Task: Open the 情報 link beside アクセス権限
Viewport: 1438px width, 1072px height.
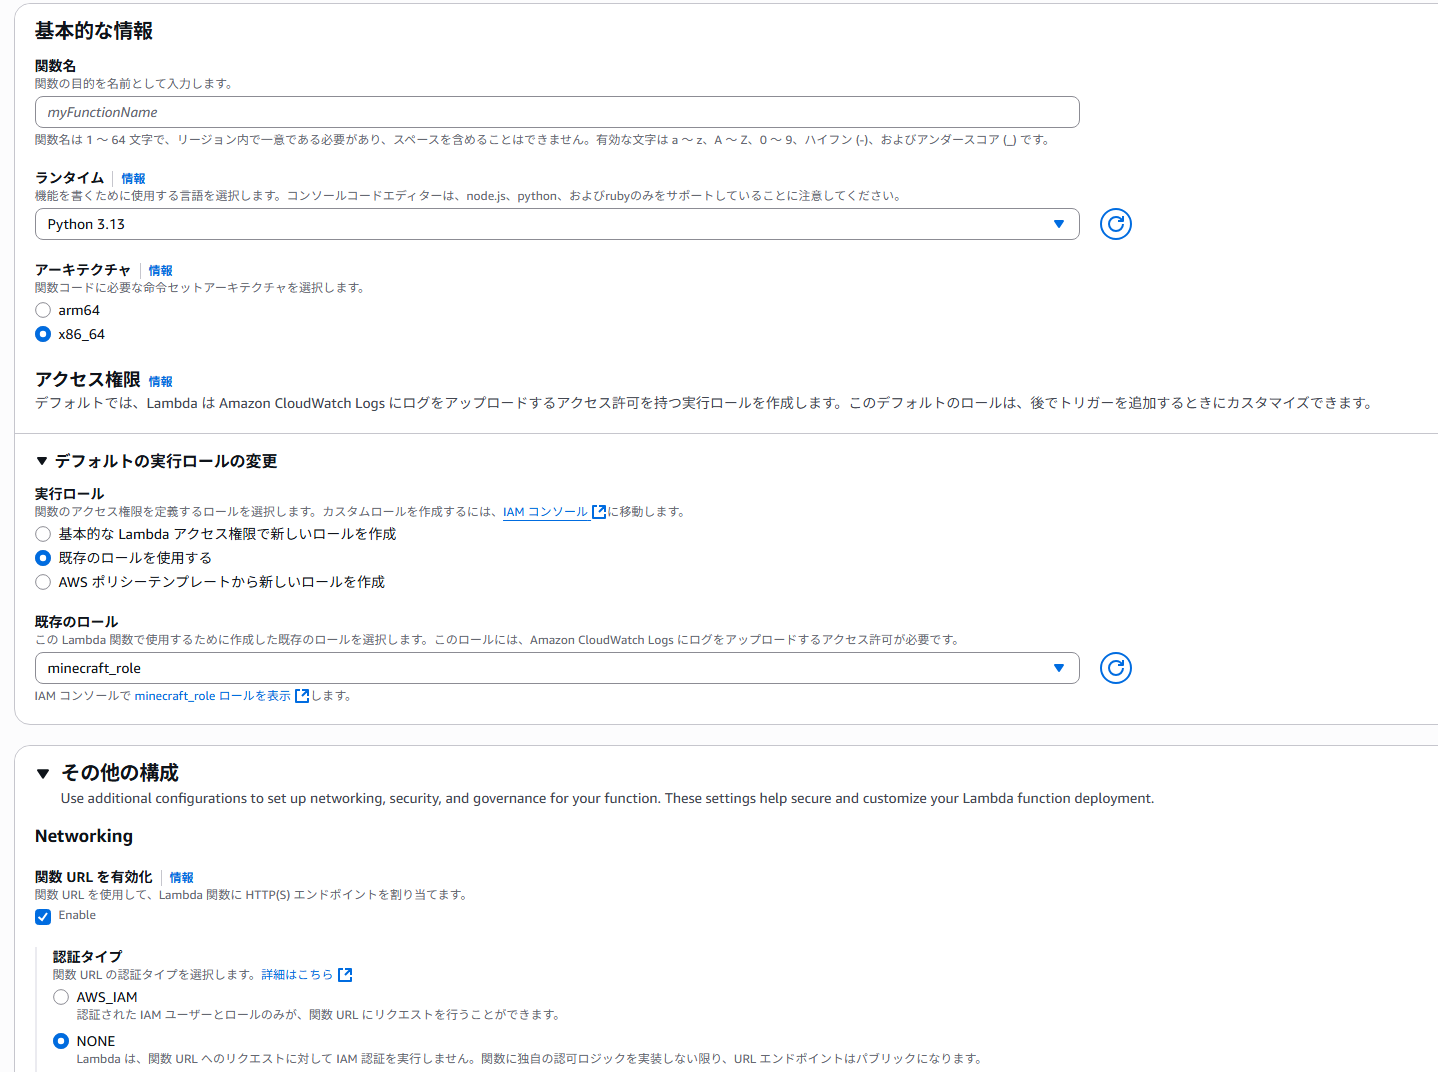Action: [x=160, y=382]
